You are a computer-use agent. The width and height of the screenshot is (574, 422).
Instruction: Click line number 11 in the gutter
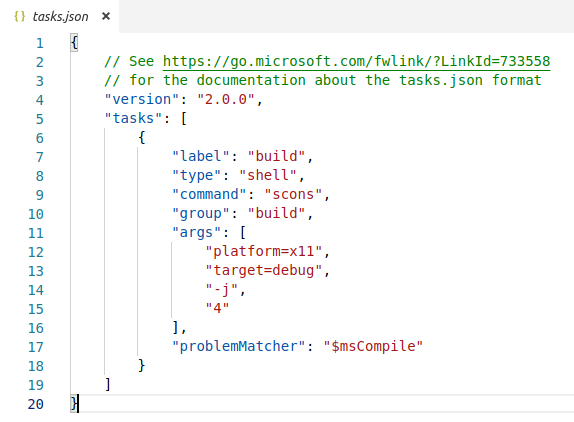tap(36, 233)
